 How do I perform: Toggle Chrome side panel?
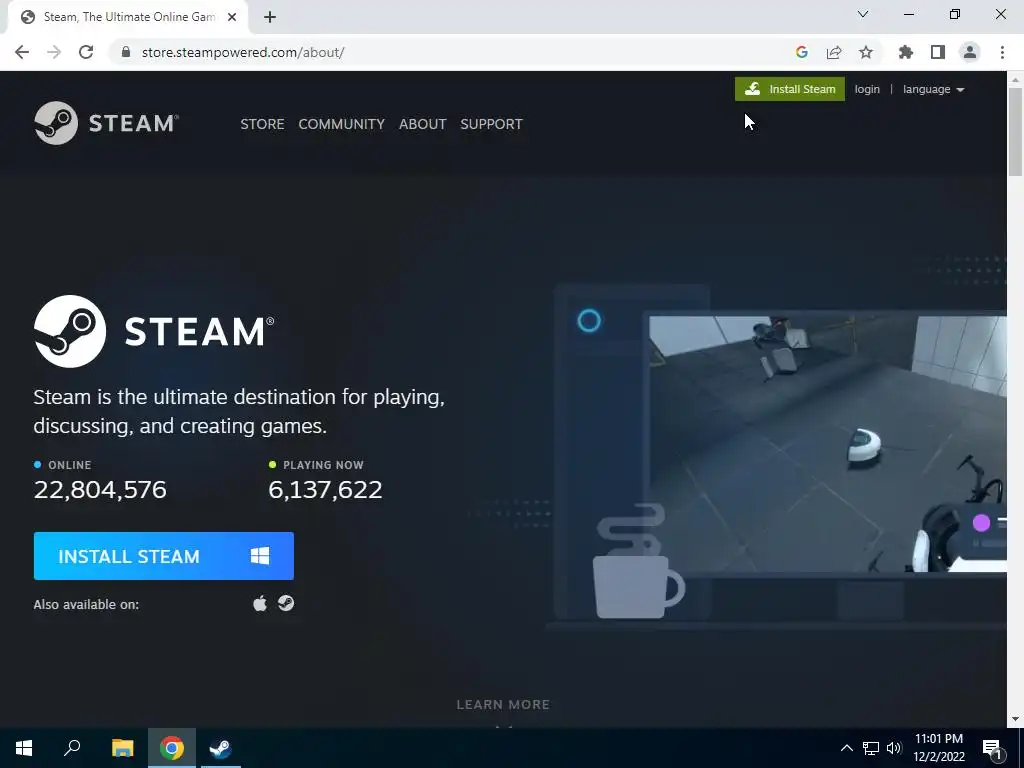938,52
